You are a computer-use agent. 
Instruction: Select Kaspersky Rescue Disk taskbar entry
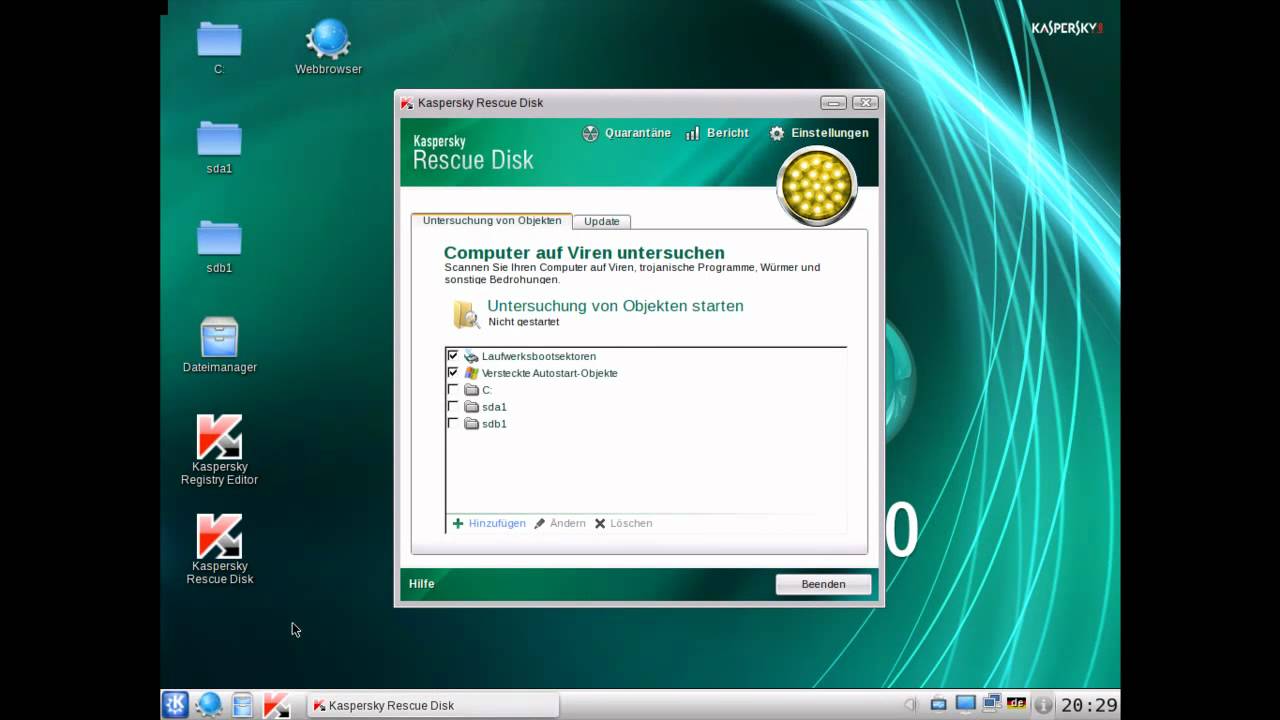[x=432, y=705]
